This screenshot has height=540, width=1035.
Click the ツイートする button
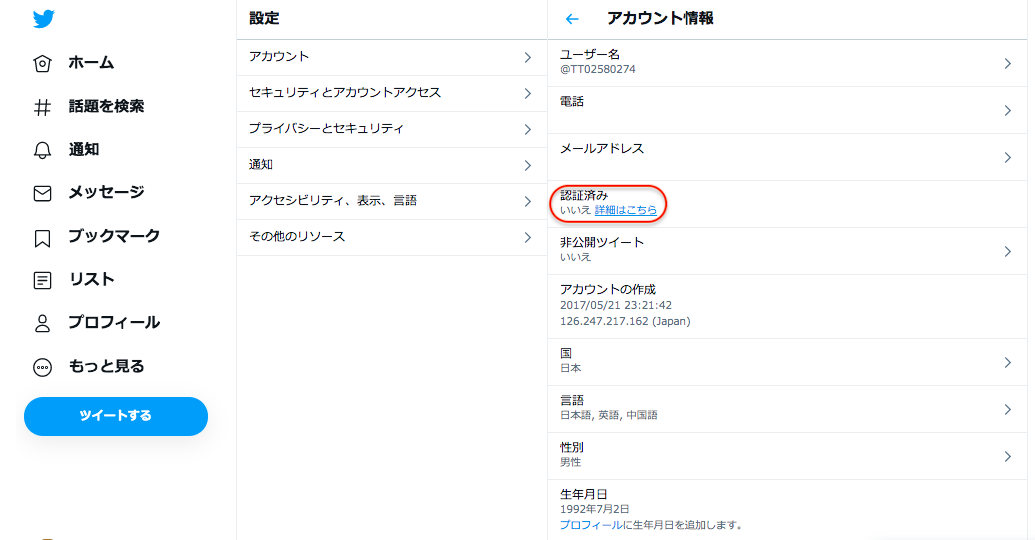click(116, 416)
